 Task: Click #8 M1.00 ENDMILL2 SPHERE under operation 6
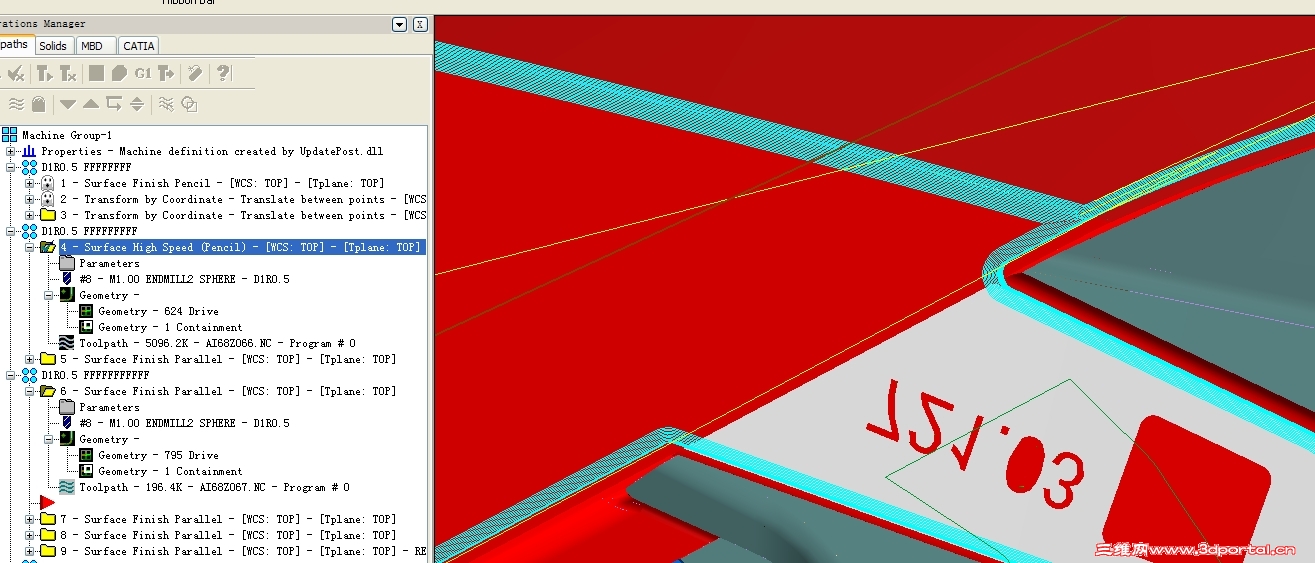[185, 423]
